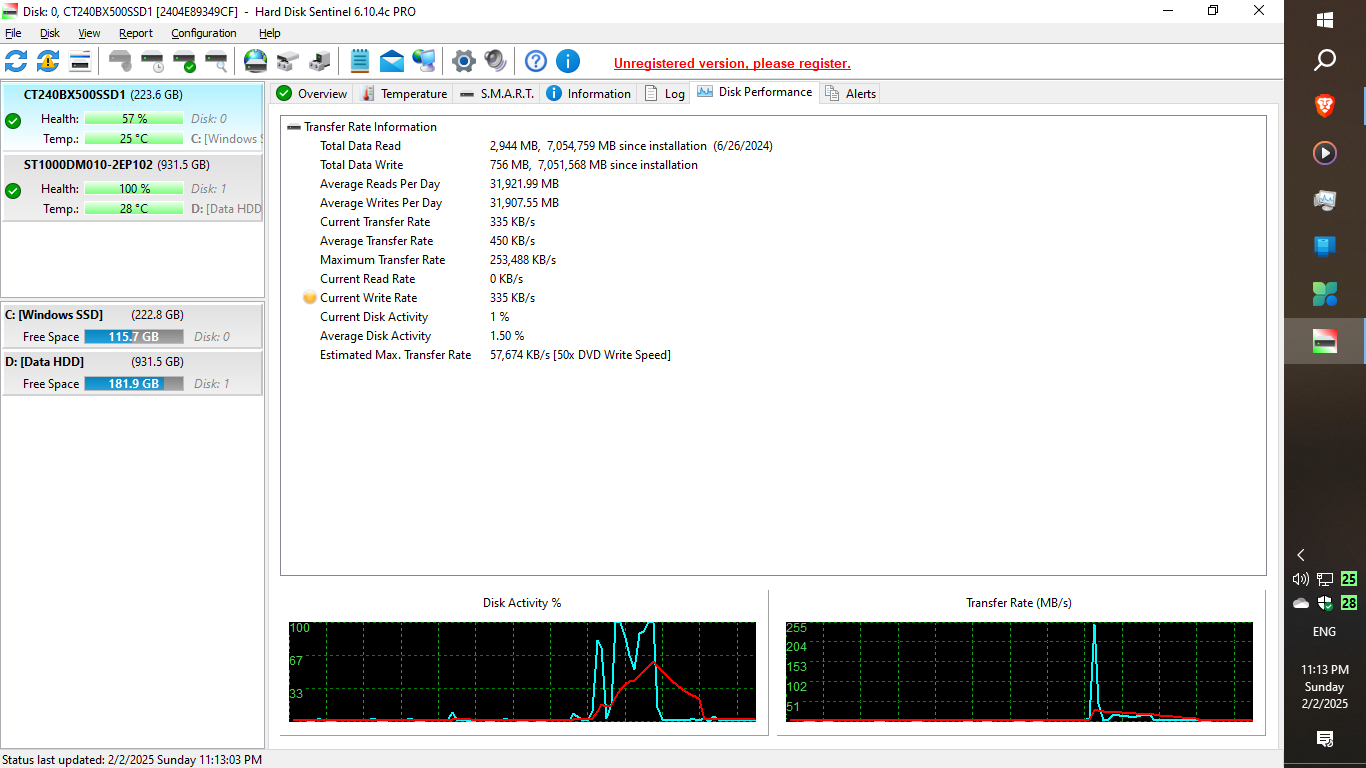Click the Disk Activity % graph
The height and width of the screenshot is (768, 1366).
pos(522,671)
